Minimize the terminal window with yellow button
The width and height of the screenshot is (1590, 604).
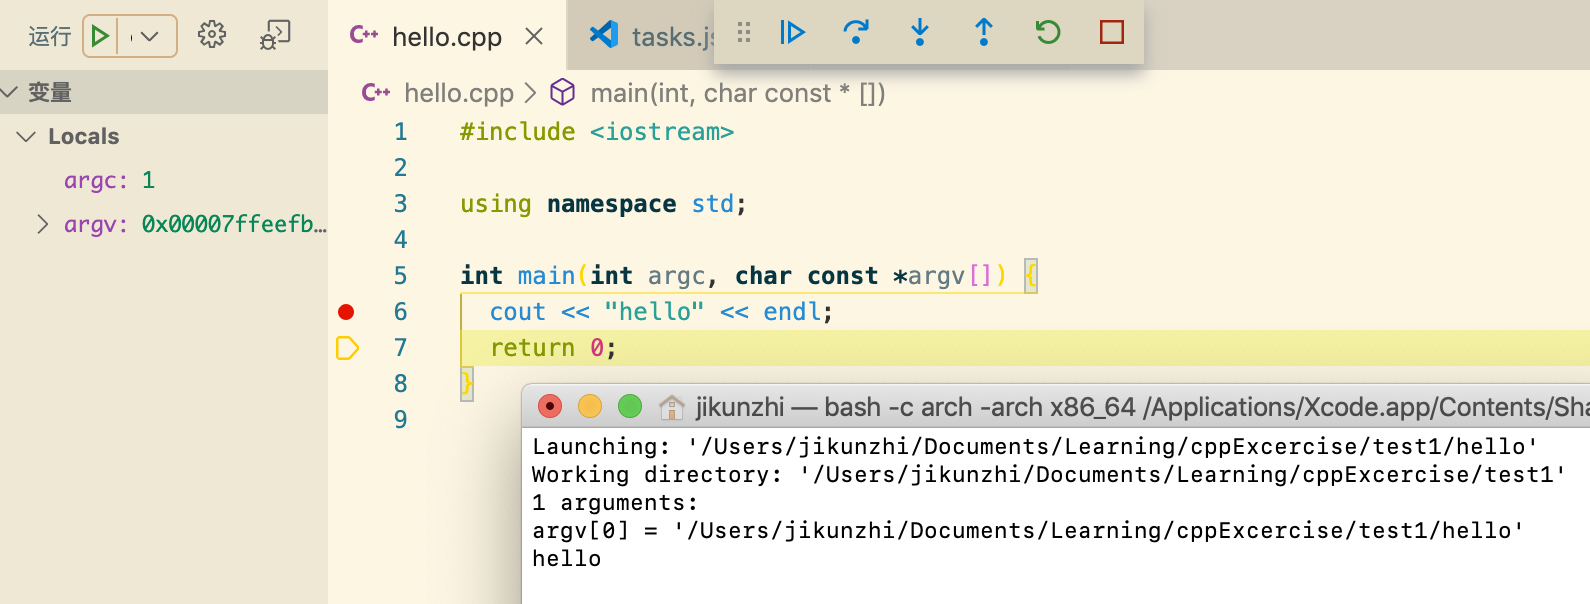tap(590, 406)
